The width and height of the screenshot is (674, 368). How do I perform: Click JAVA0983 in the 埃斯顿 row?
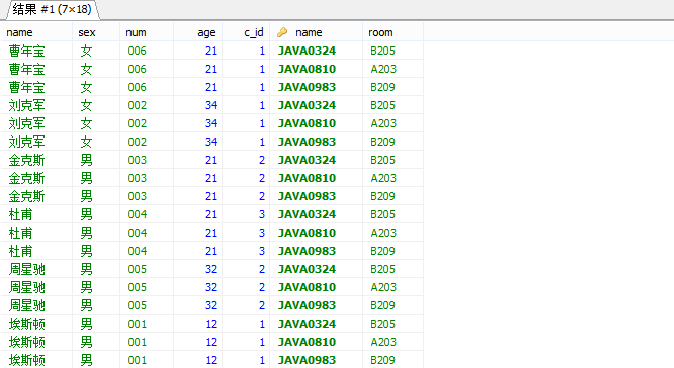coord(307,360)
